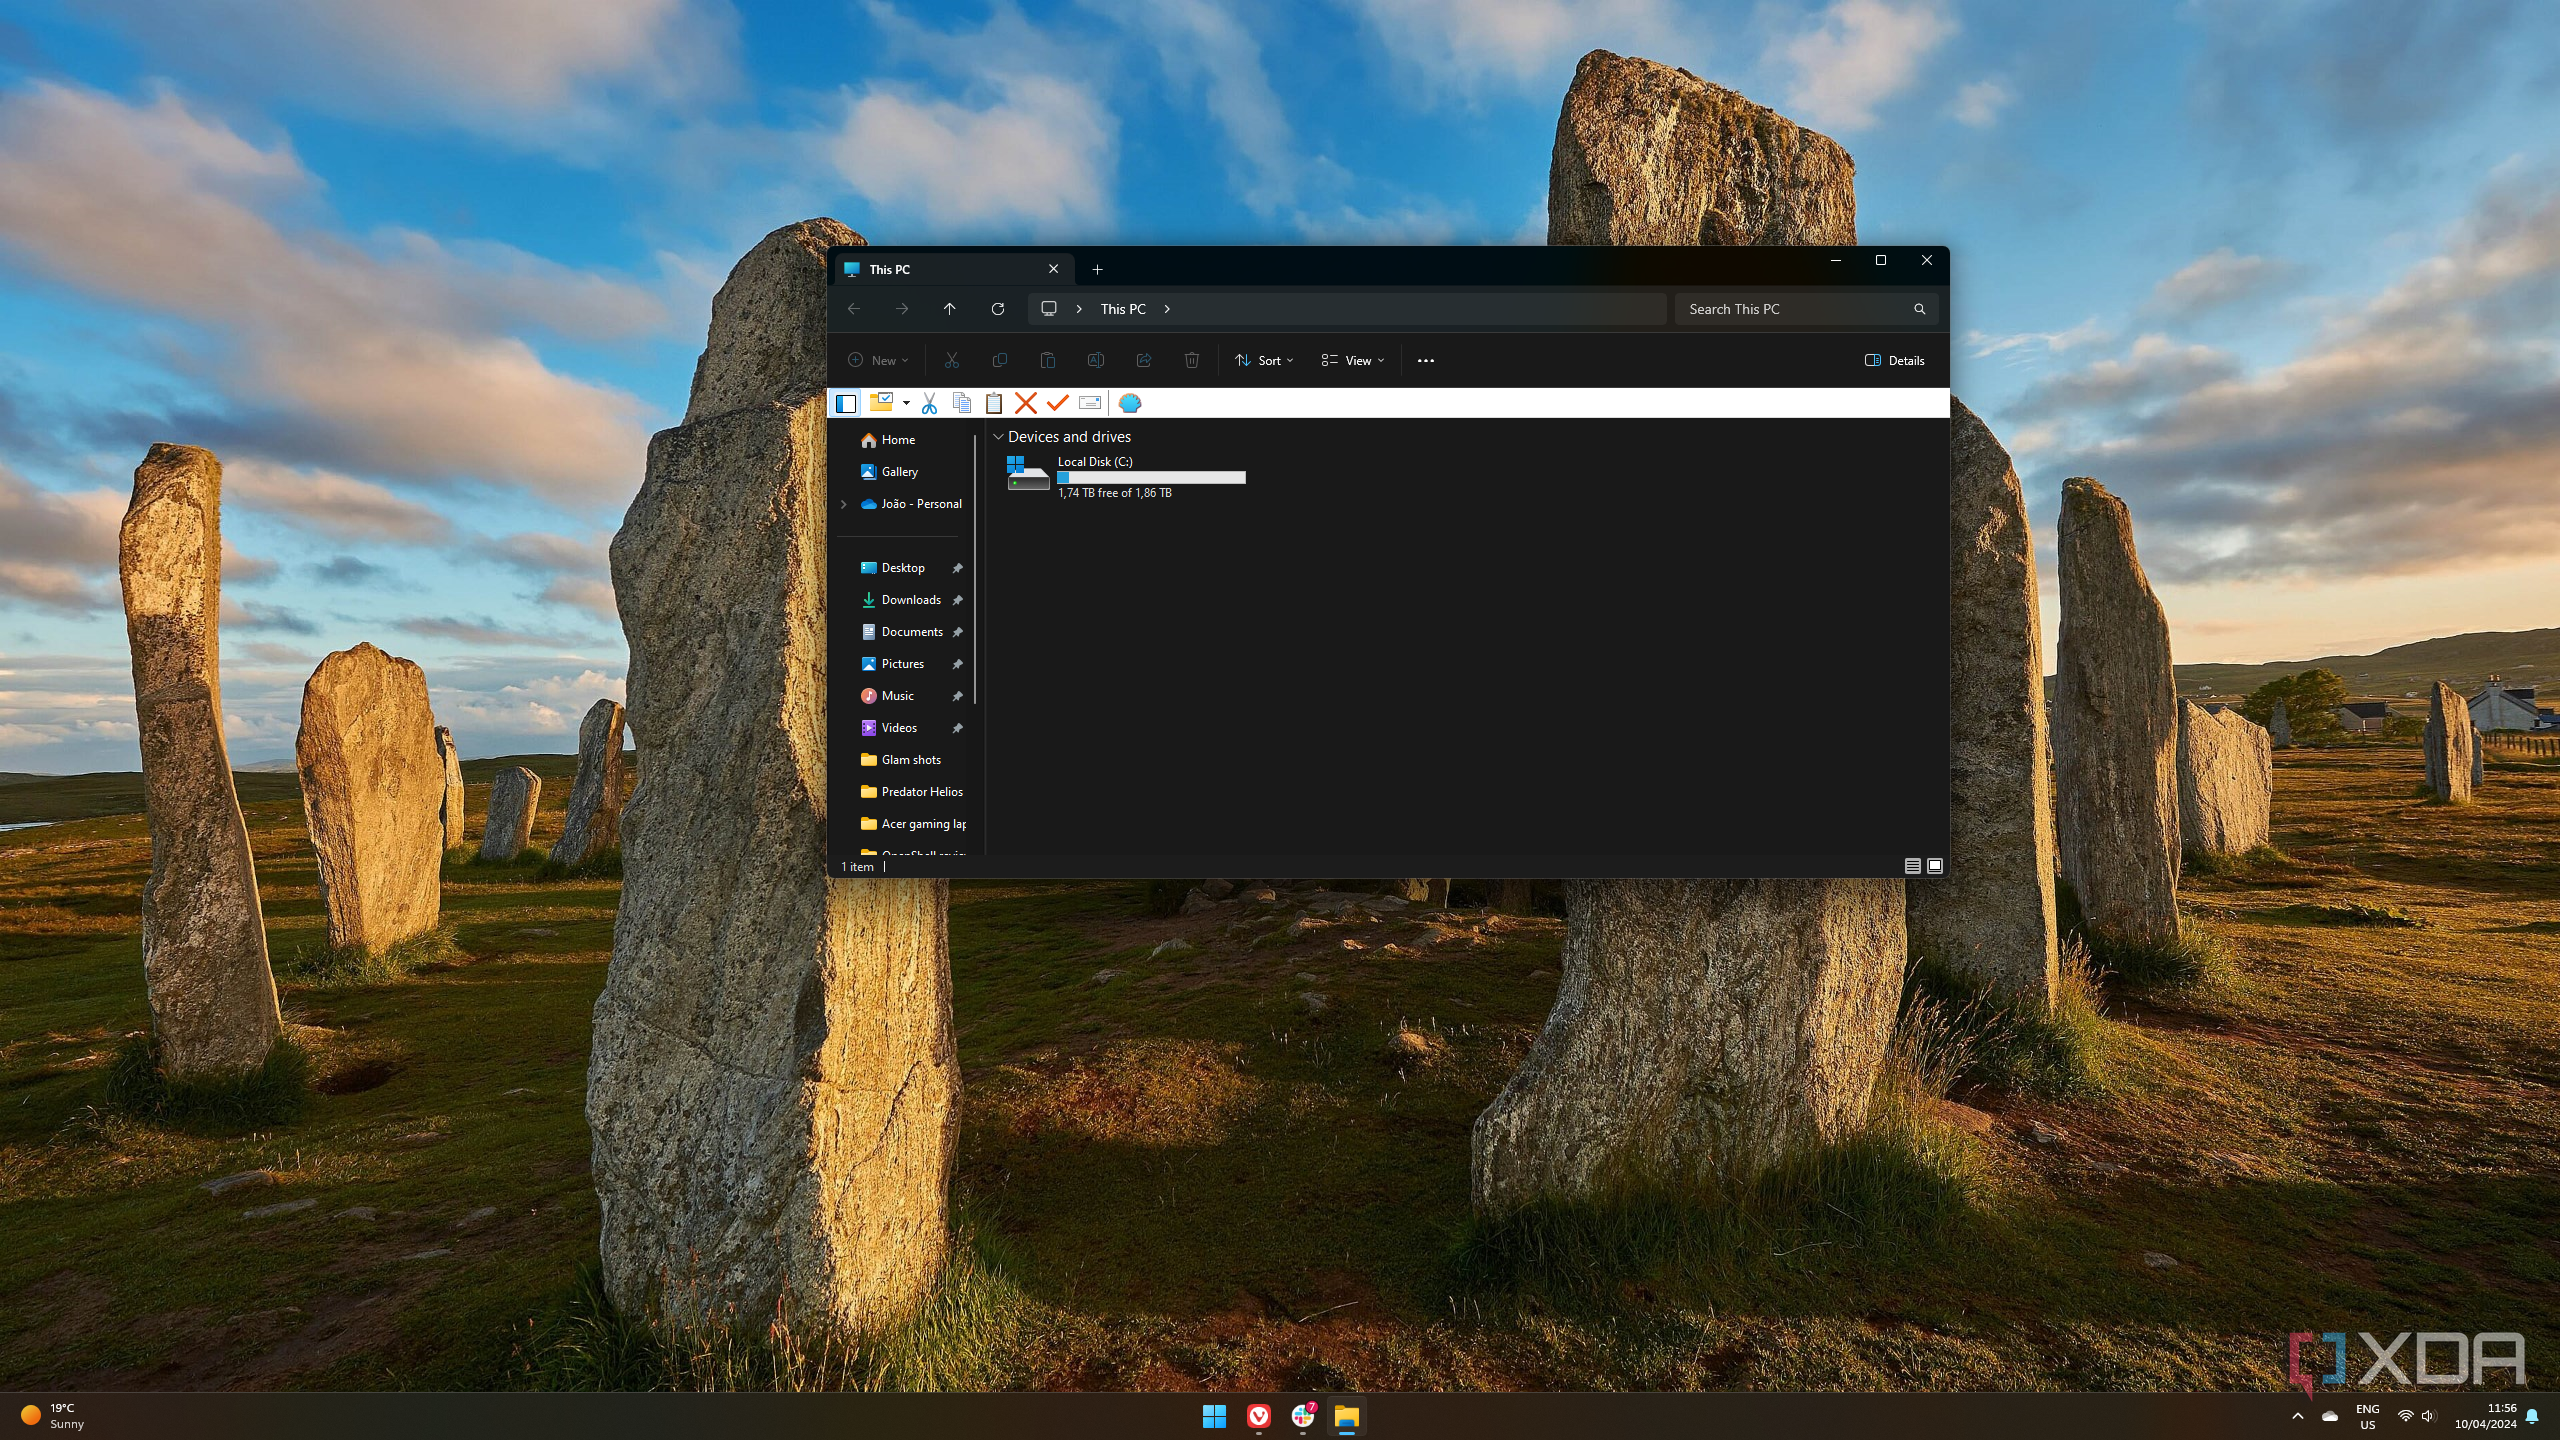Switch to large thumbnails view in status bar
The height and width of the screenshot is (1440, 2560).
[1933, 866]
